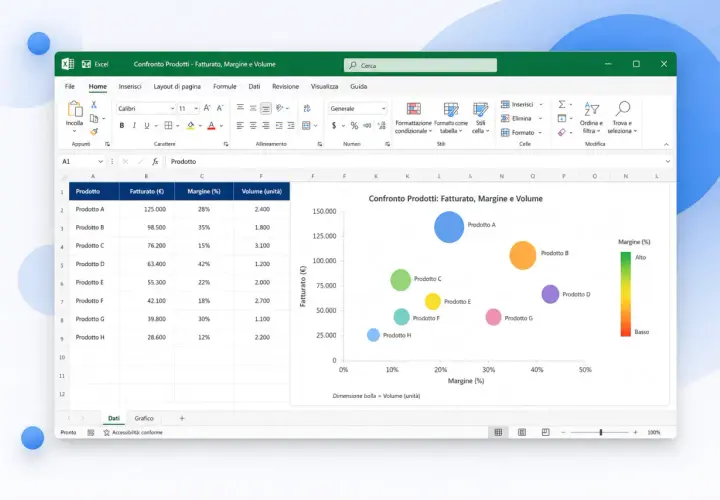Open the File menu
The height and width of the screenshot is (500, 720).
[x=70, y=86]
